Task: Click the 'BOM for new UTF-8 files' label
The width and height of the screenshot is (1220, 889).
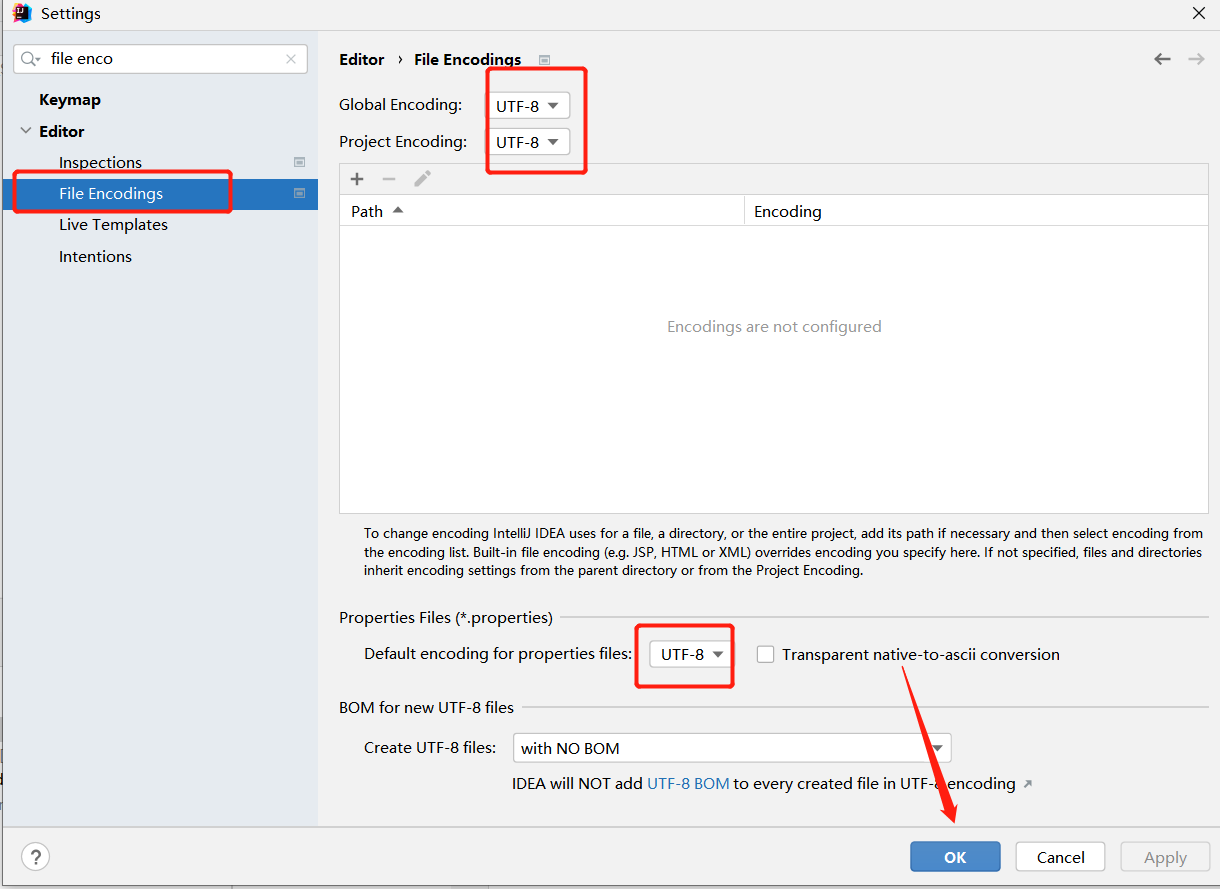Action: [426, 708]
